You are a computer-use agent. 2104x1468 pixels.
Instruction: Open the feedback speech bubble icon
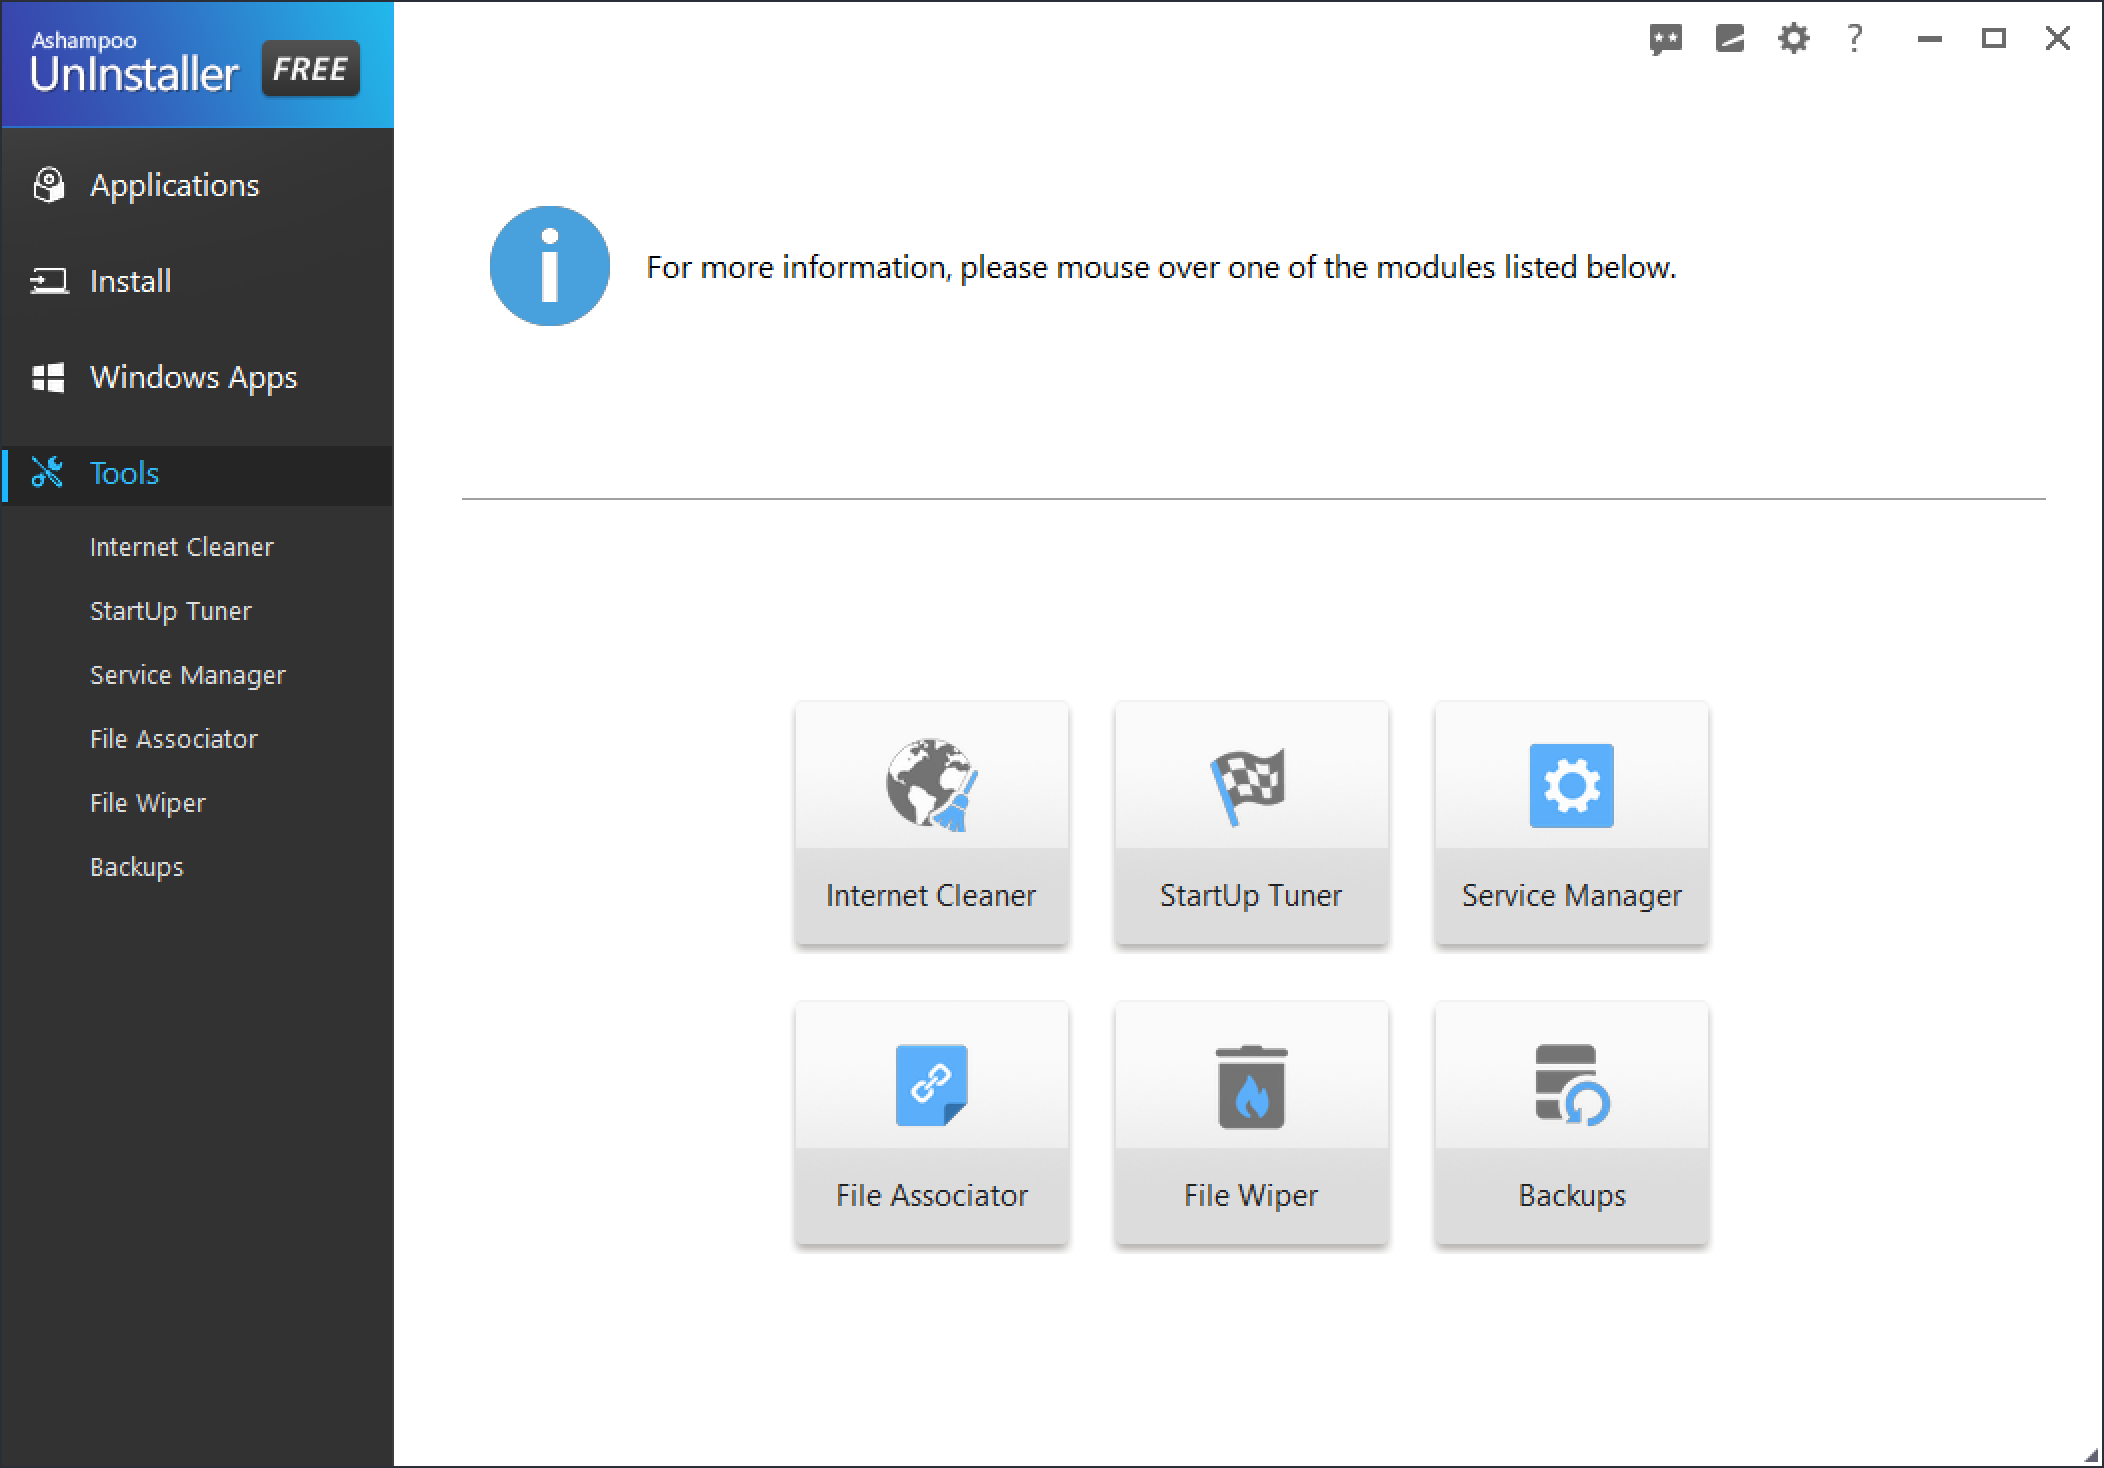tap(1666, 39)
